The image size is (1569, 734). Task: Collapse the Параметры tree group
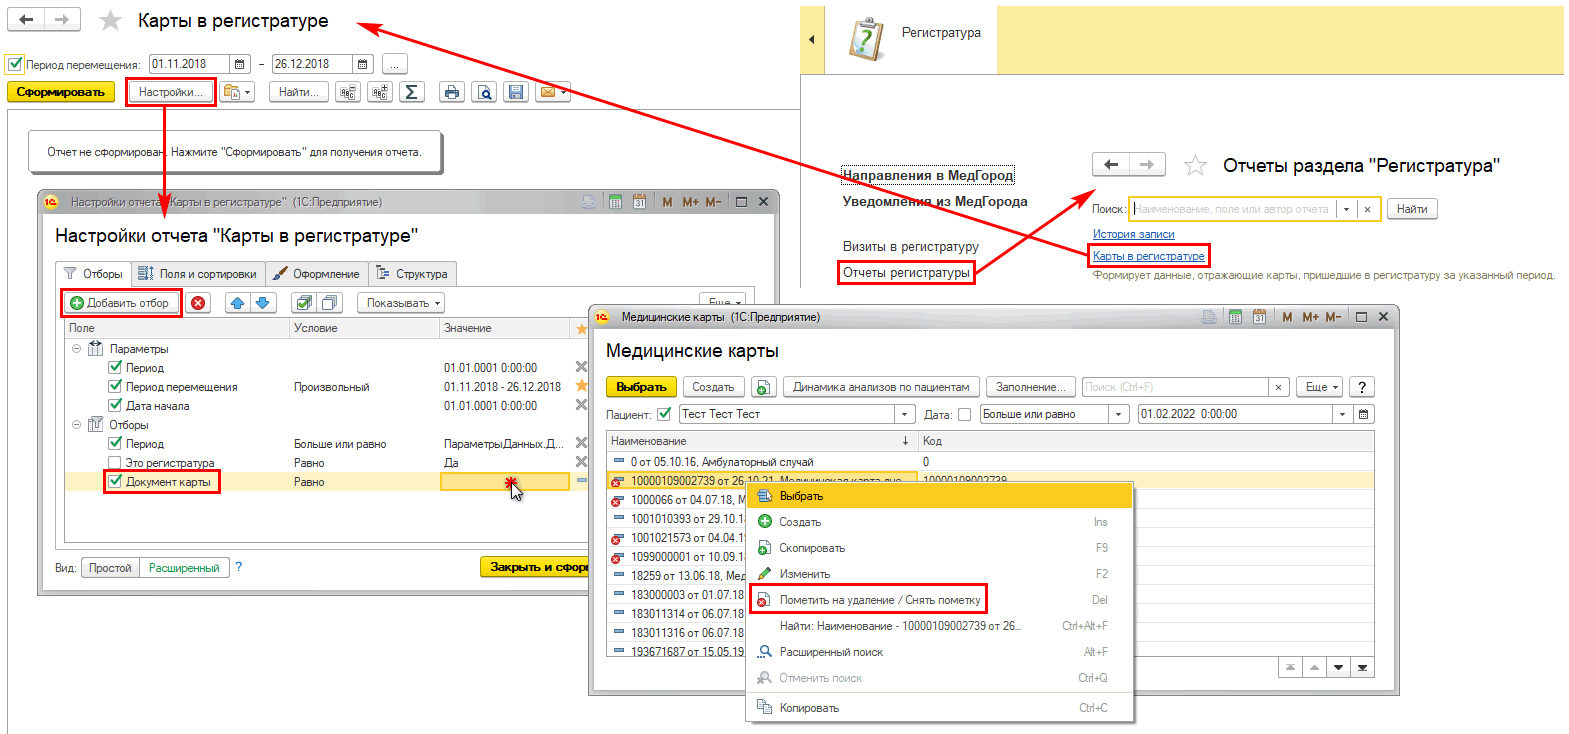pos(76,349)
